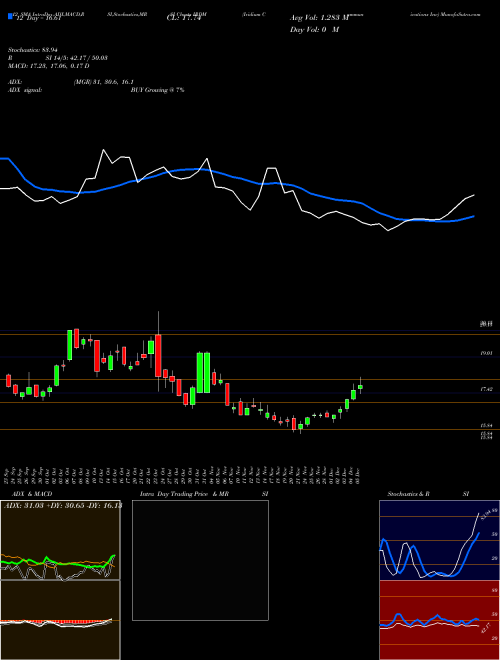
Task: Click the latest green candlestick on far right
Action: 360,386
